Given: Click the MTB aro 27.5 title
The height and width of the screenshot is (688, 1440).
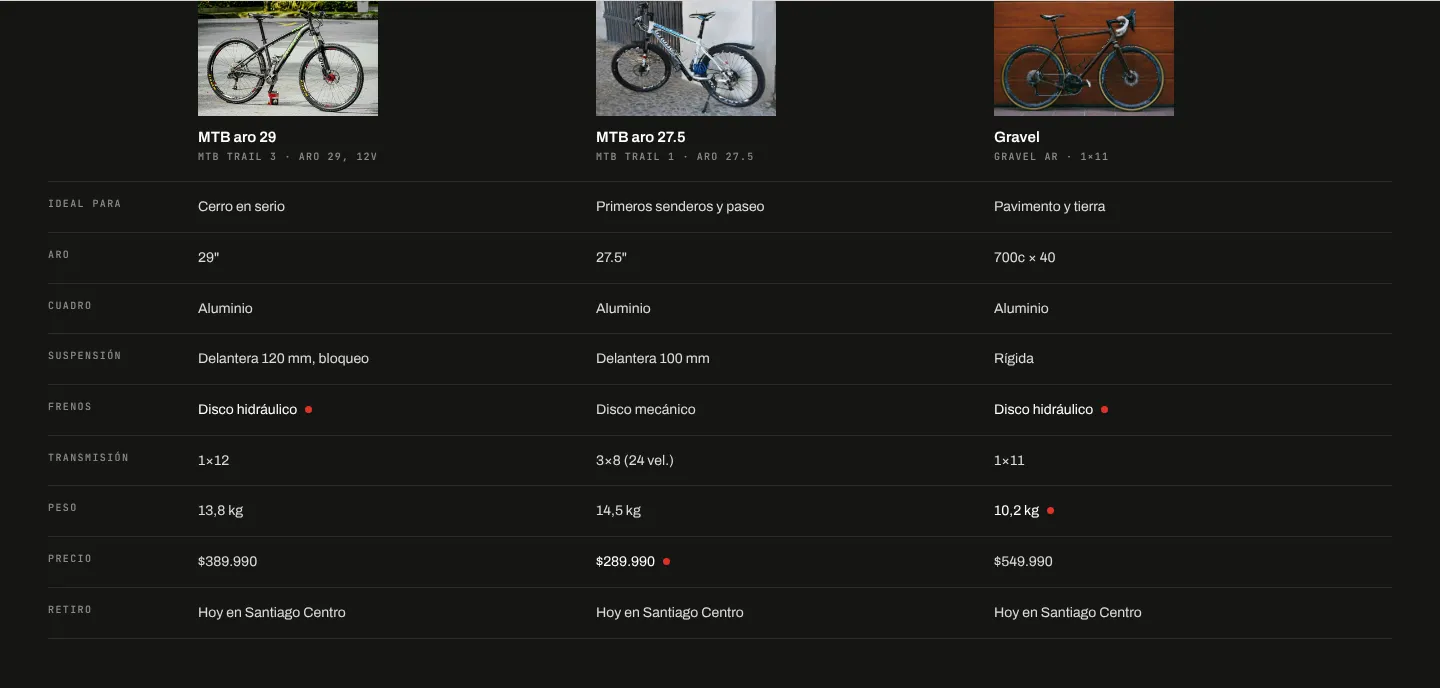Looking at the screenshot, I should 641,137.
